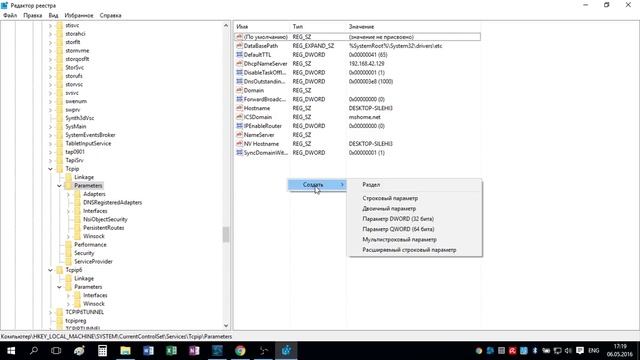Click the Linkage folder icon under Tcpip
The image size is (640, 360).
68,177
